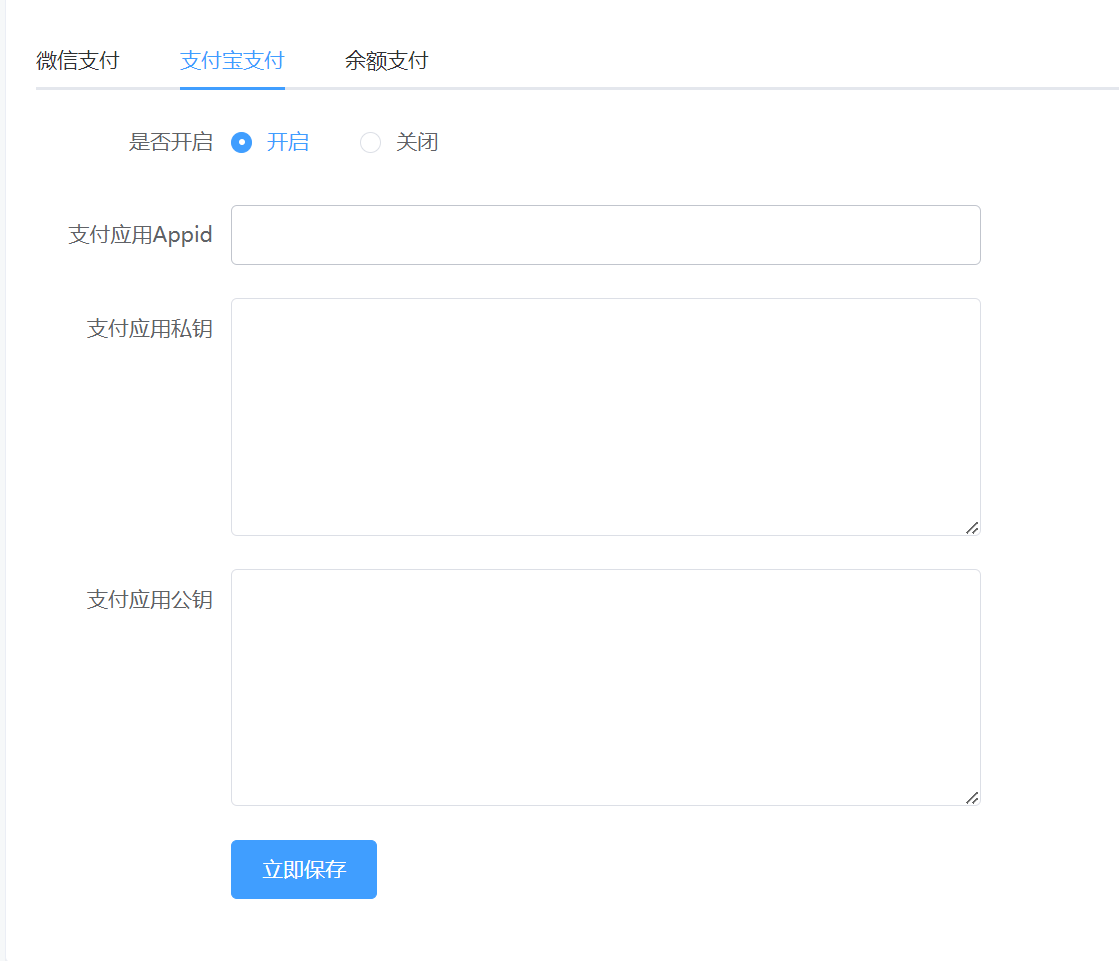Click the 支付应用公钥 label

coord(150,599)
